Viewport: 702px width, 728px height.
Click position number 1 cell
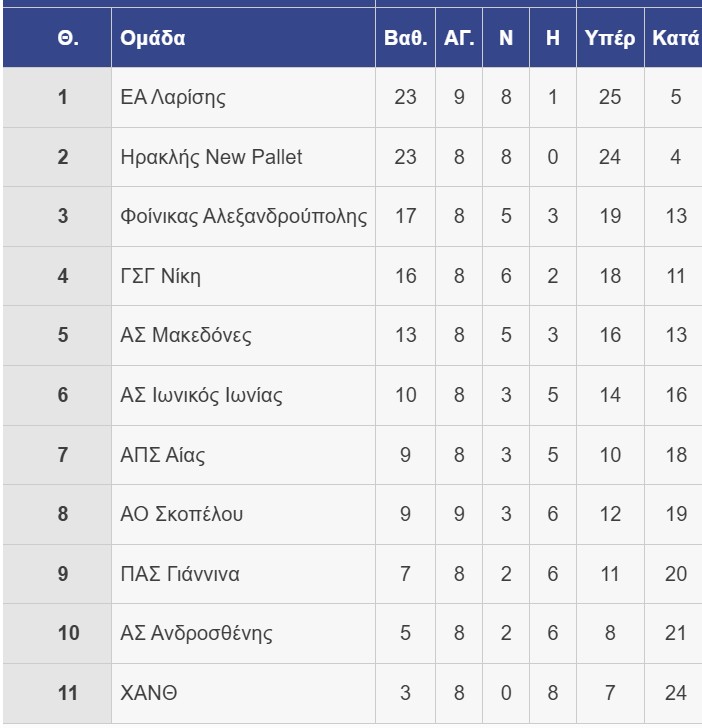(62, 98)
